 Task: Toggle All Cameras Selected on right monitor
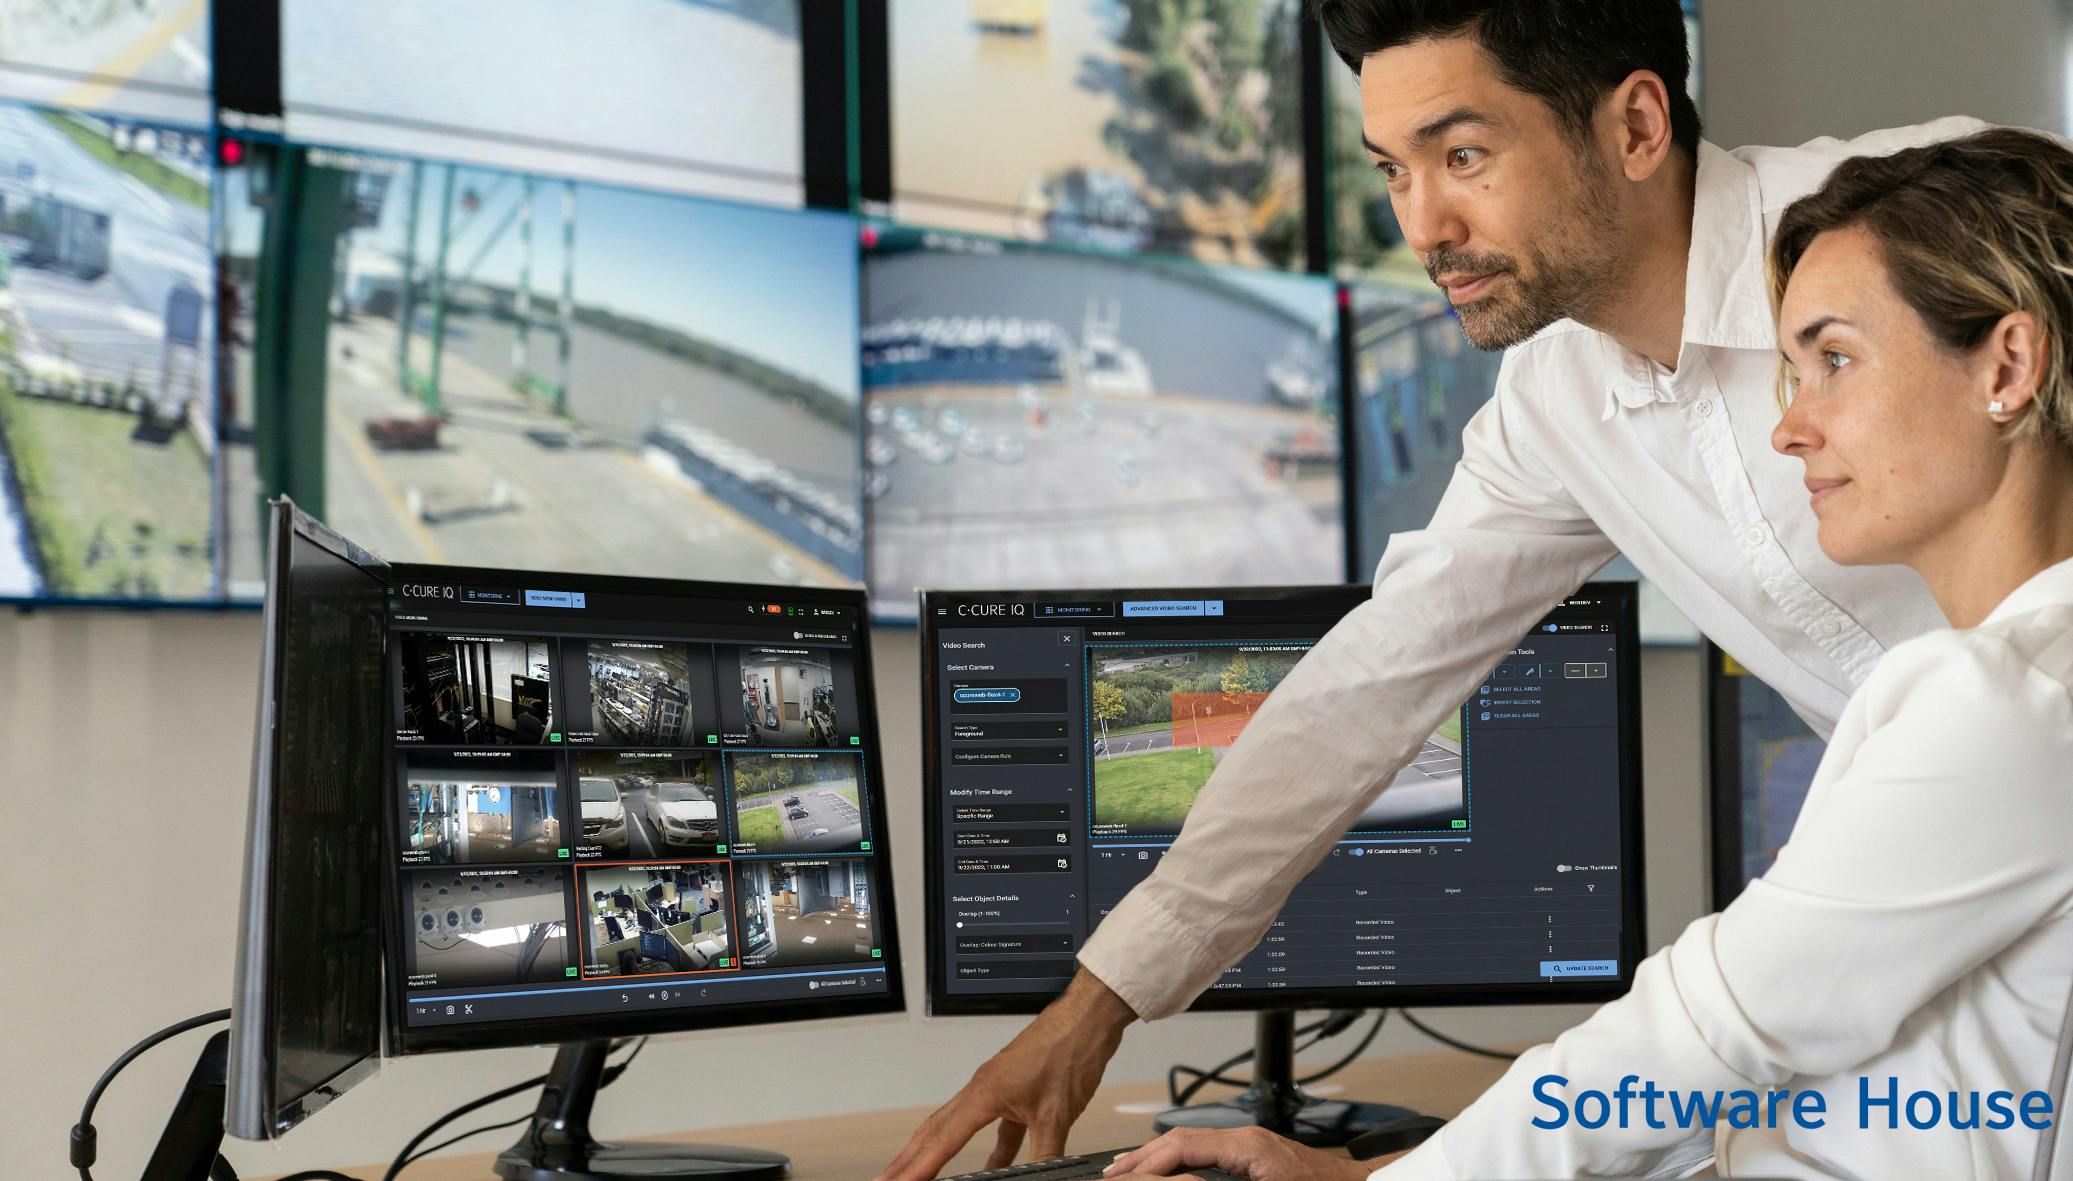click(x=1356, y=852)
